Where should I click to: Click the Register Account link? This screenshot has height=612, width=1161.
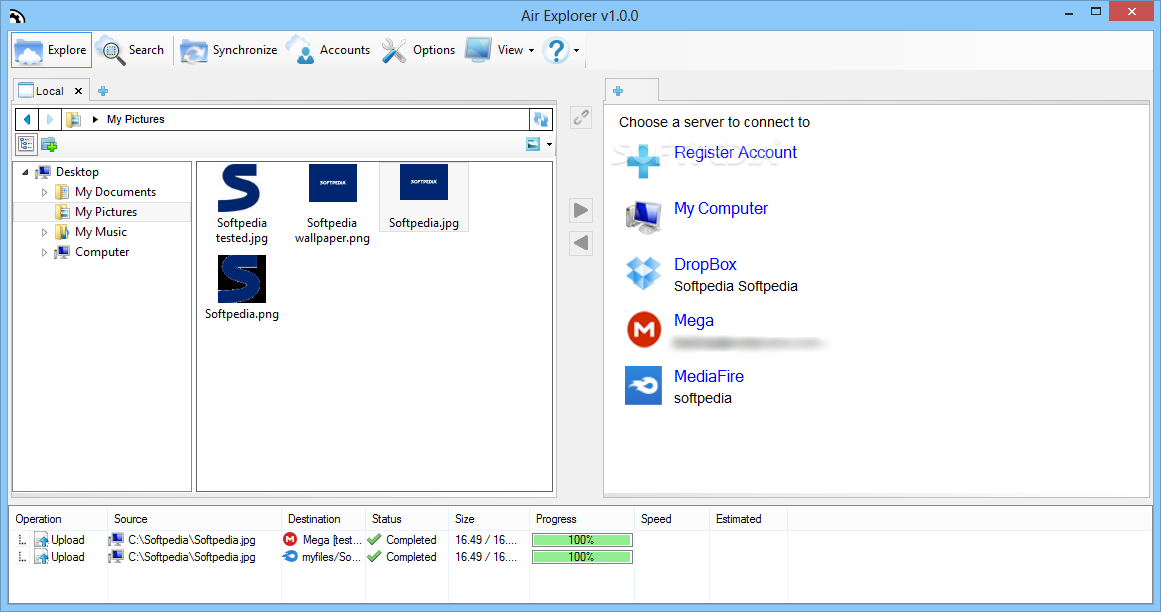tap(735, 152)
